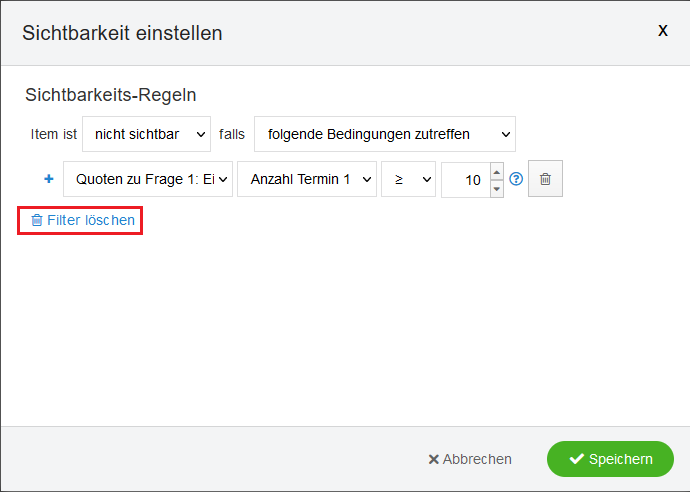Open the 'nicht sichtbar' dropdown
Image resolution: width=690 pixels, height=492 pixels.
(x=146, y=133)
